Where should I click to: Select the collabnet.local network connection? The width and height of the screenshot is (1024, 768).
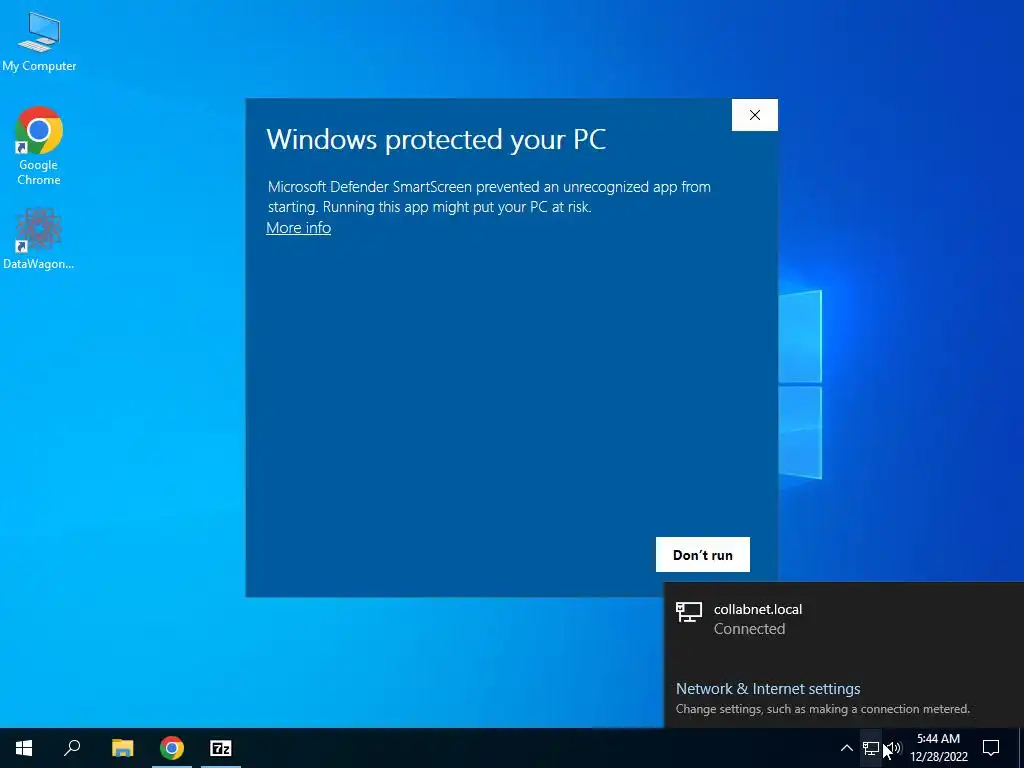tap(844, 619)
